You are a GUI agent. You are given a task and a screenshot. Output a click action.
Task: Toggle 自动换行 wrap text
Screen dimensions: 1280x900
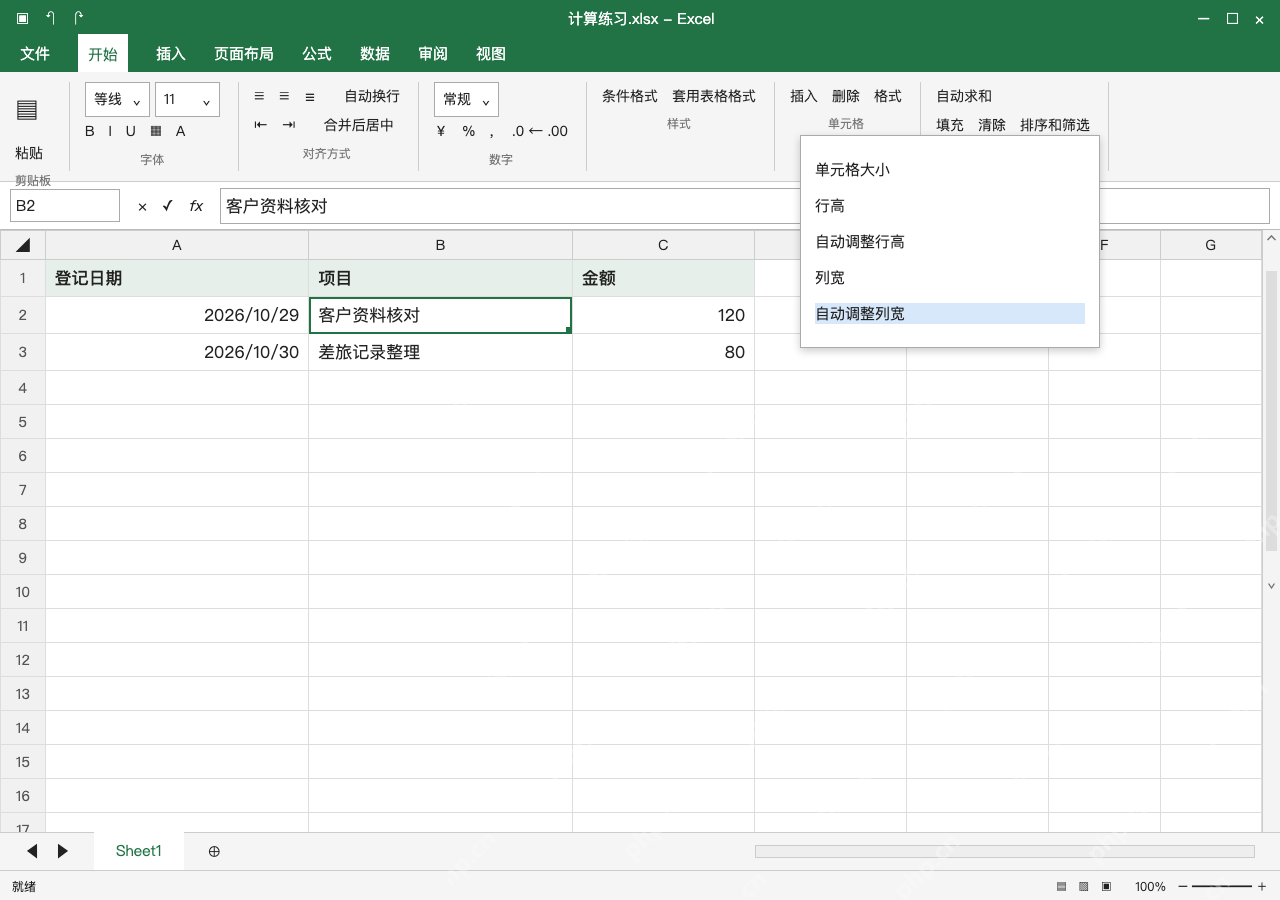click(372, 96)
